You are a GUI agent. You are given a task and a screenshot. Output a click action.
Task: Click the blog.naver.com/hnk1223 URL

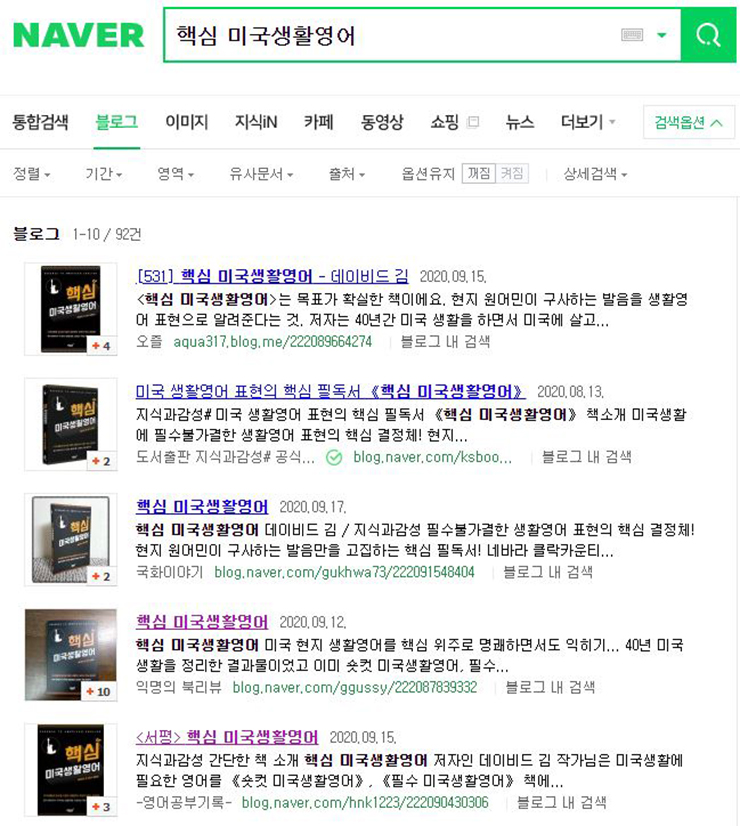(365, 803)
